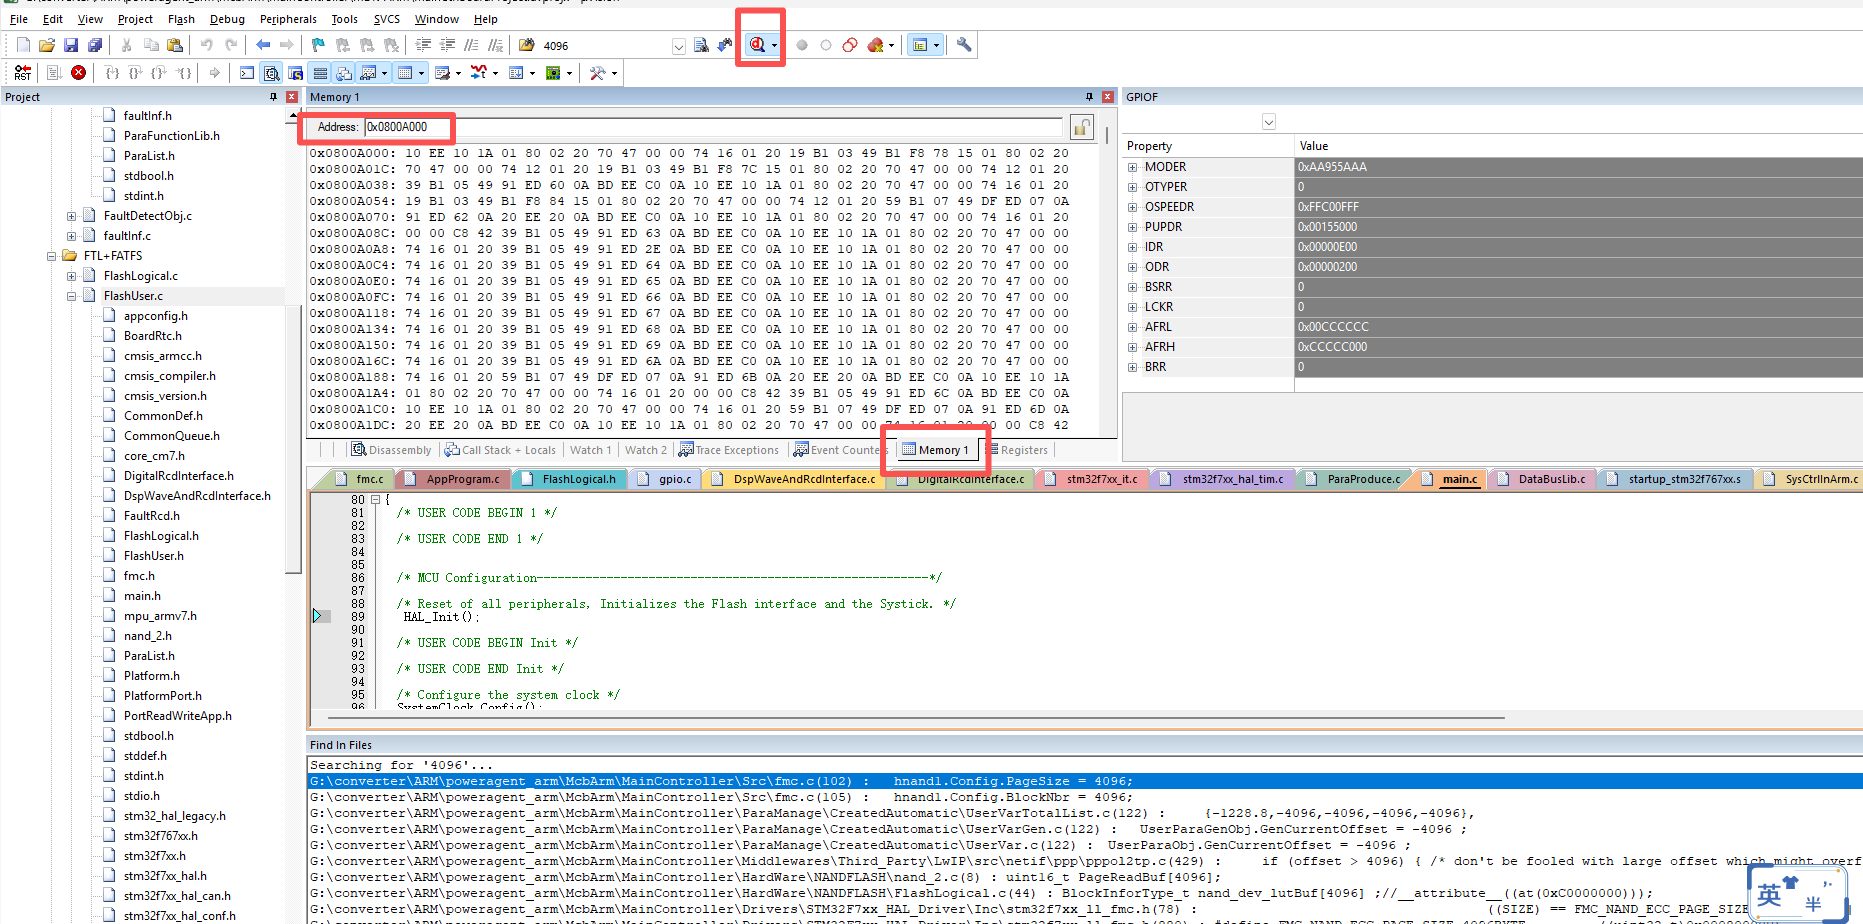Viewport: 1863px width, 924px height.
Task: Open Toolbox hammer icon
Action: (597, 73)
